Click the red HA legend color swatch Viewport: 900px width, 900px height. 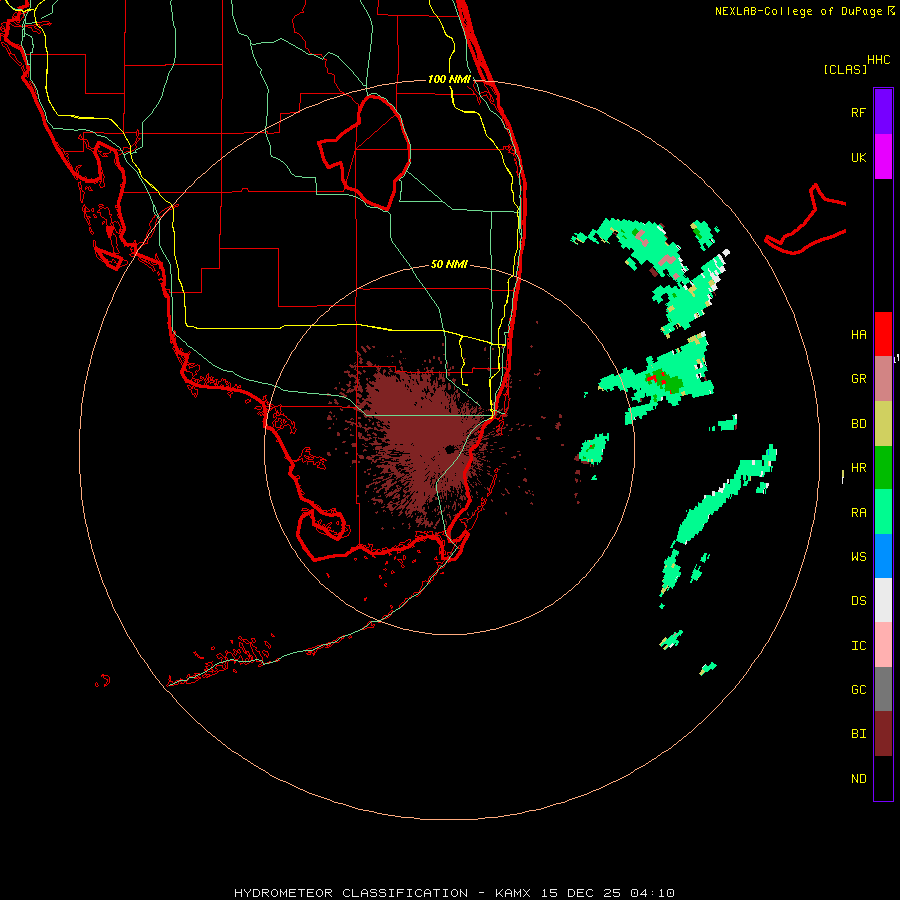(x=883, y=334)
